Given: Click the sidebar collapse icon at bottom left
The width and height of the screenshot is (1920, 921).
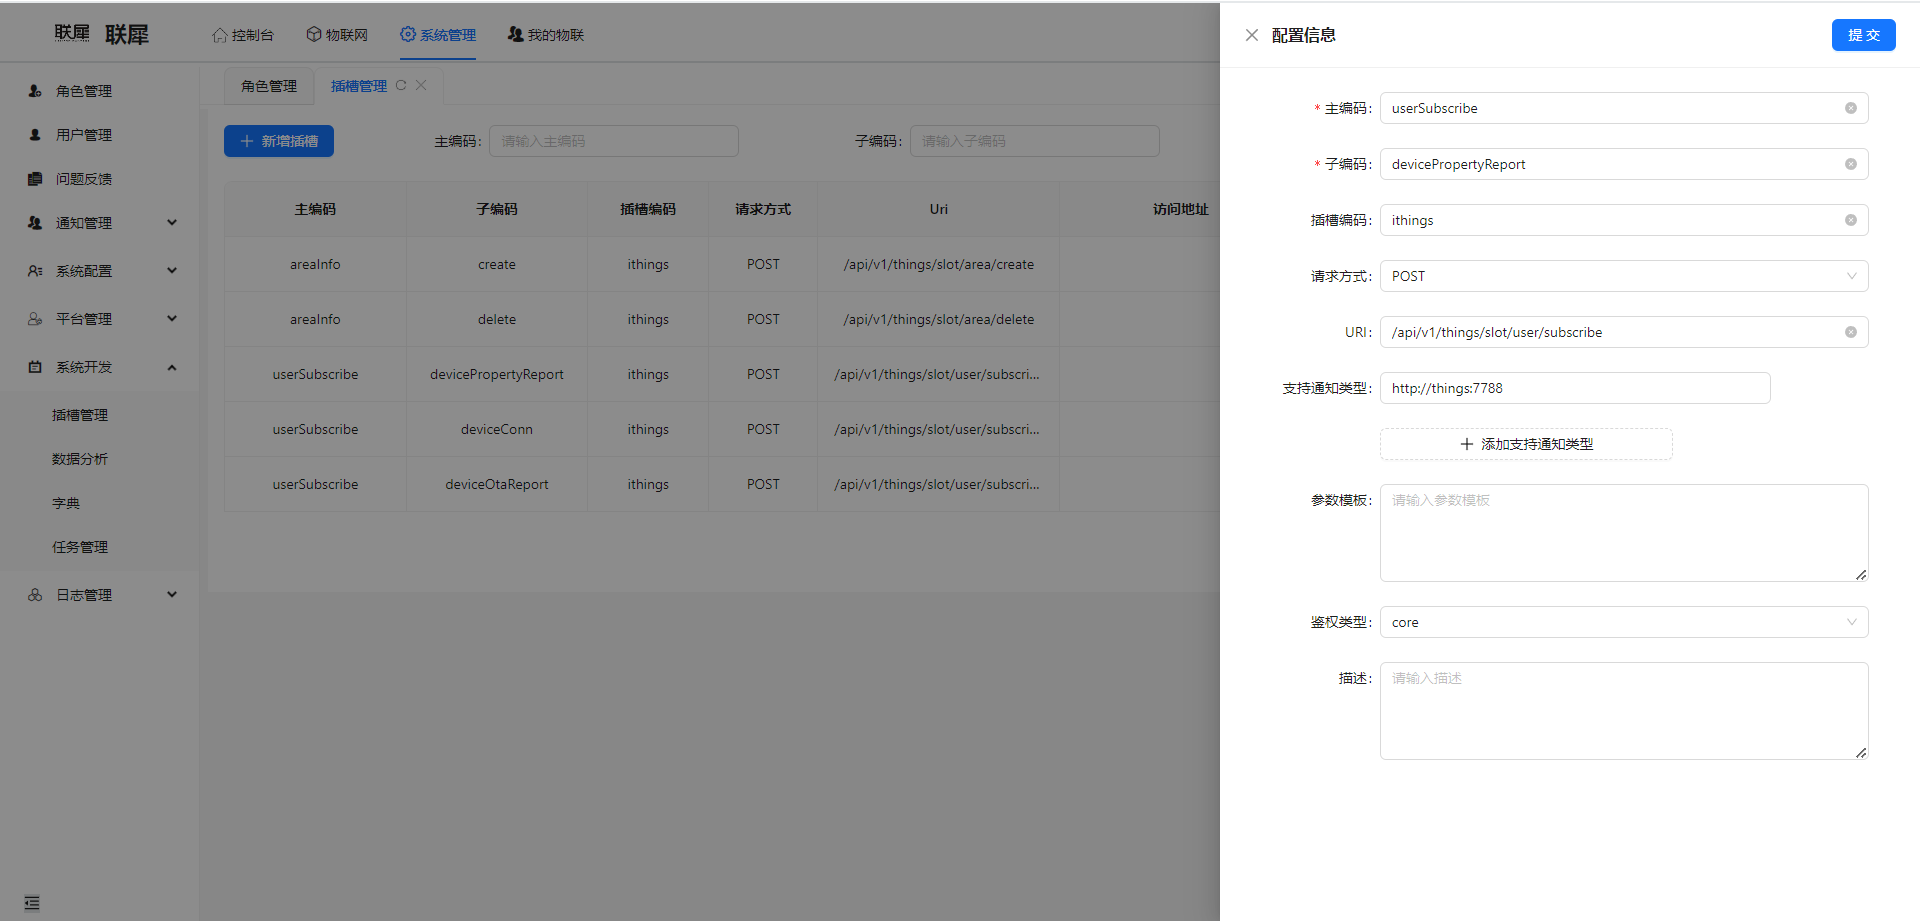Looking at the screenshot, I should 32,903.
